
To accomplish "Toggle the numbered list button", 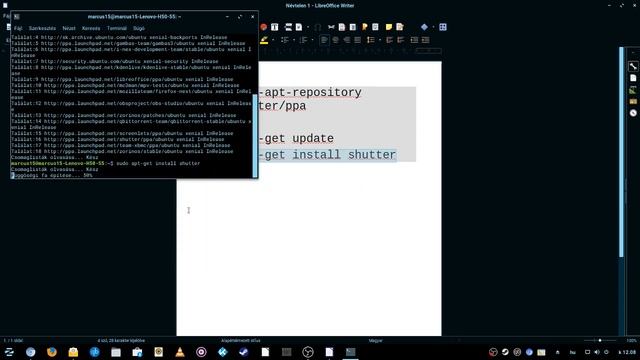I will pyautogui.click(x=303, y=40).
